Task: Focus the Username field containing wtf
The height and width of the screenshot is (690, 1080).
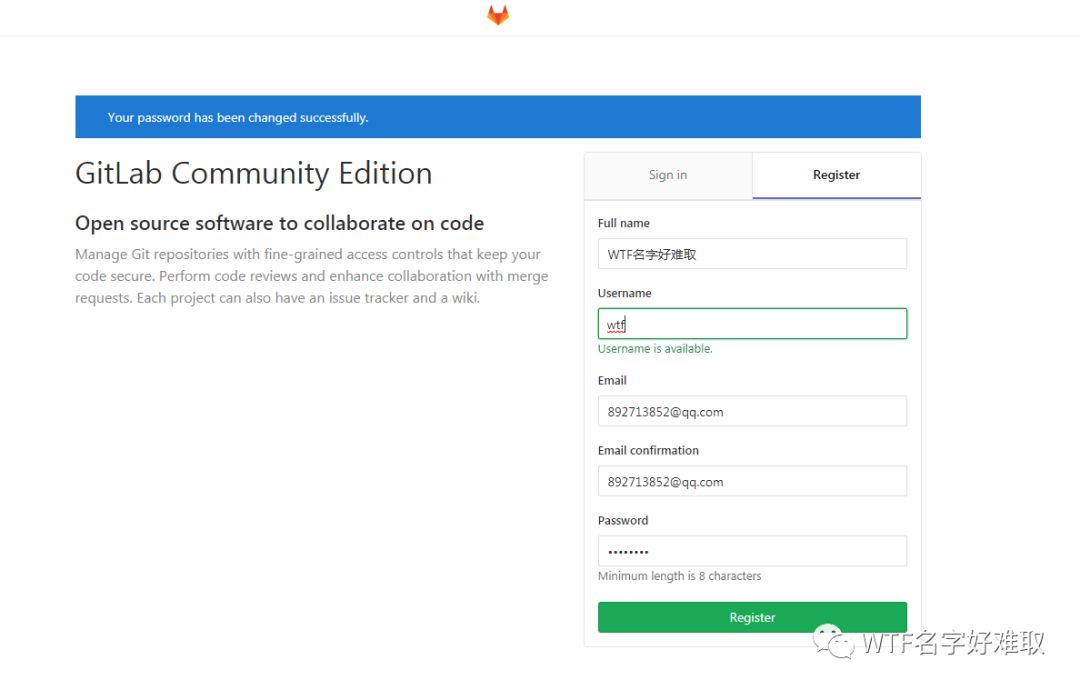Action: coord(752,324)
